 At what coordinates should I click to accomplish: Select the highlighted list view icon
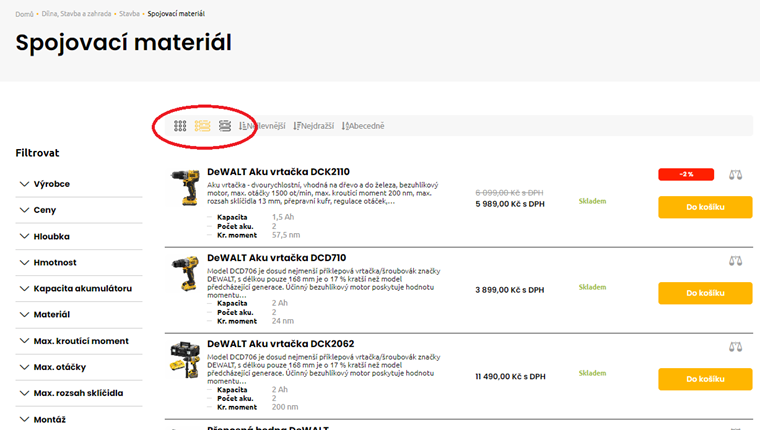203,126
